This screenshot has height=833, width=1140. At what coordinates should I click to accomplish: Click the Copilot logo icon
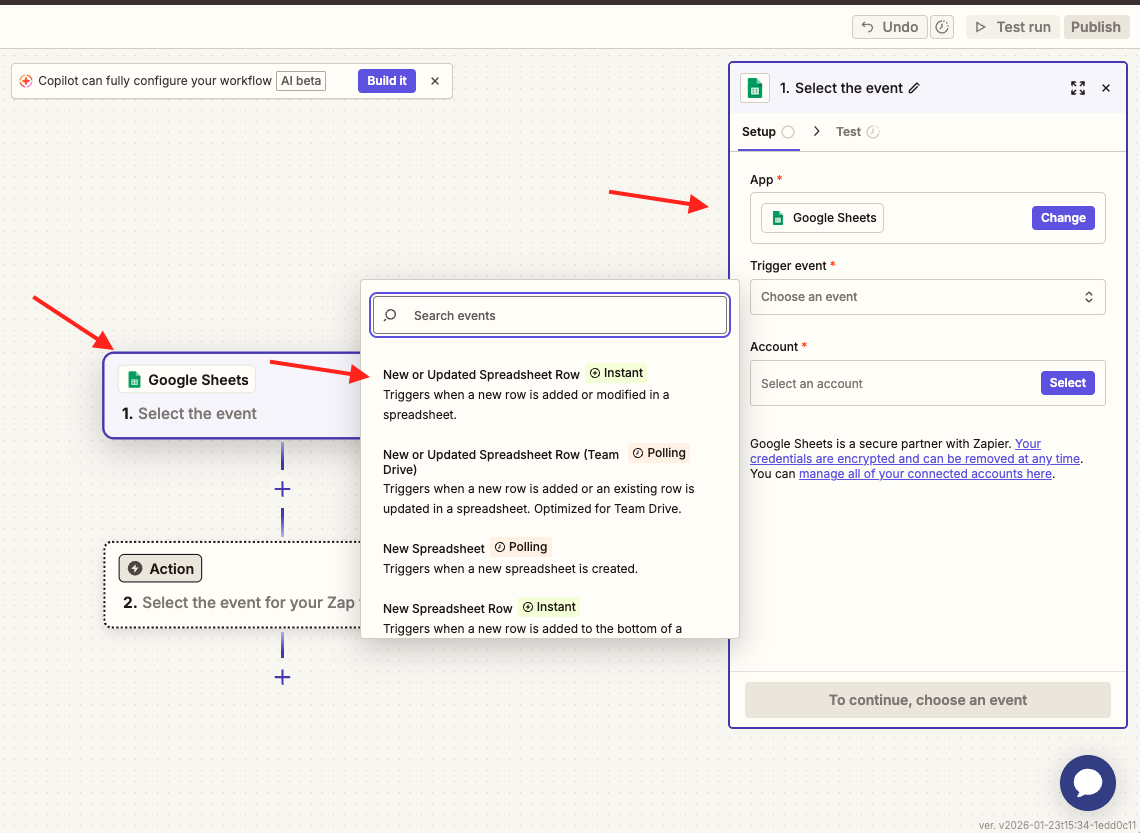(26, 81)
